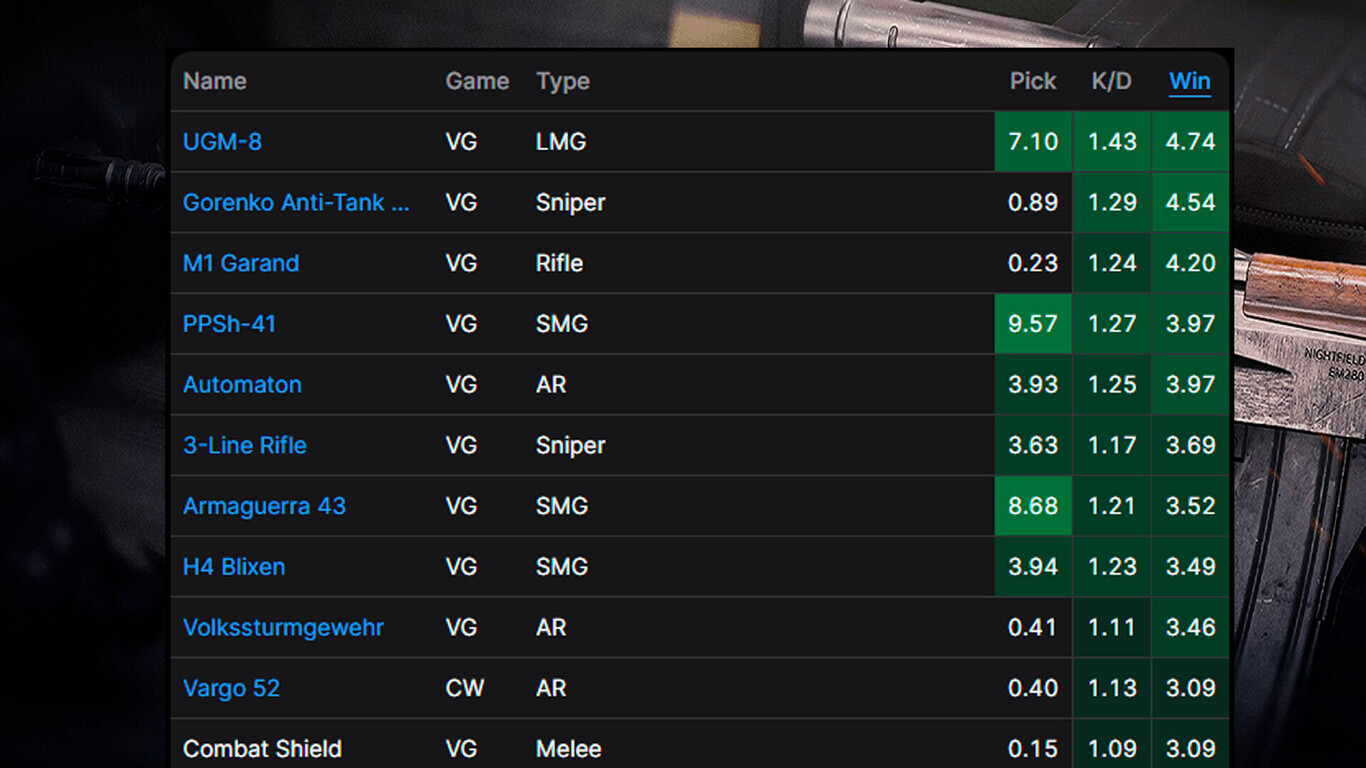Sort table by Win column
Screen dimensions: 1366x768
click(1190, 81)
